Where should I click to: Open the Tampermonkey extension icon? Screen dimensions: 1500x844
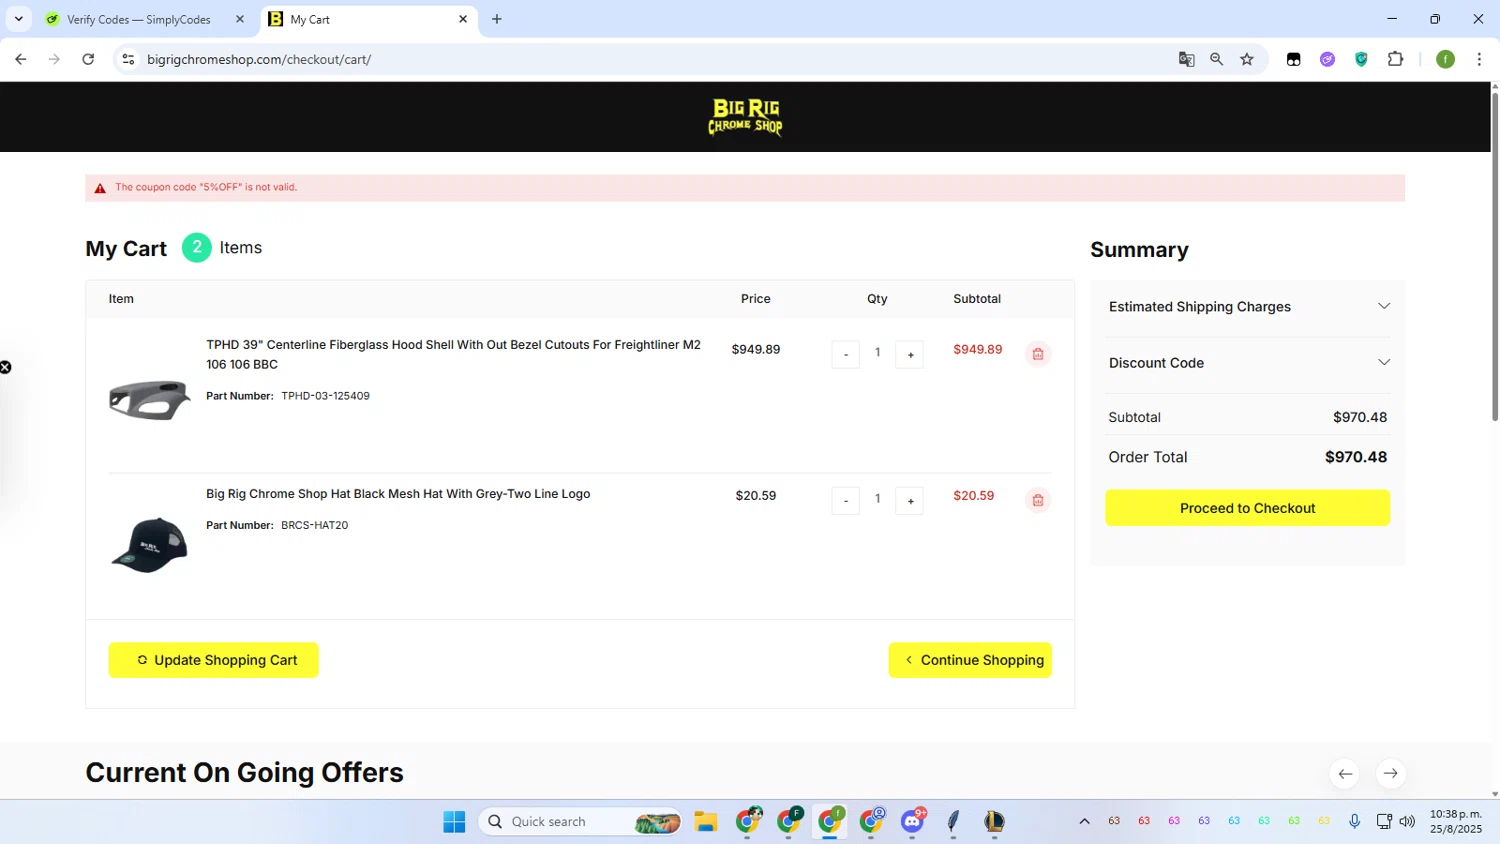coord(1293,59)
